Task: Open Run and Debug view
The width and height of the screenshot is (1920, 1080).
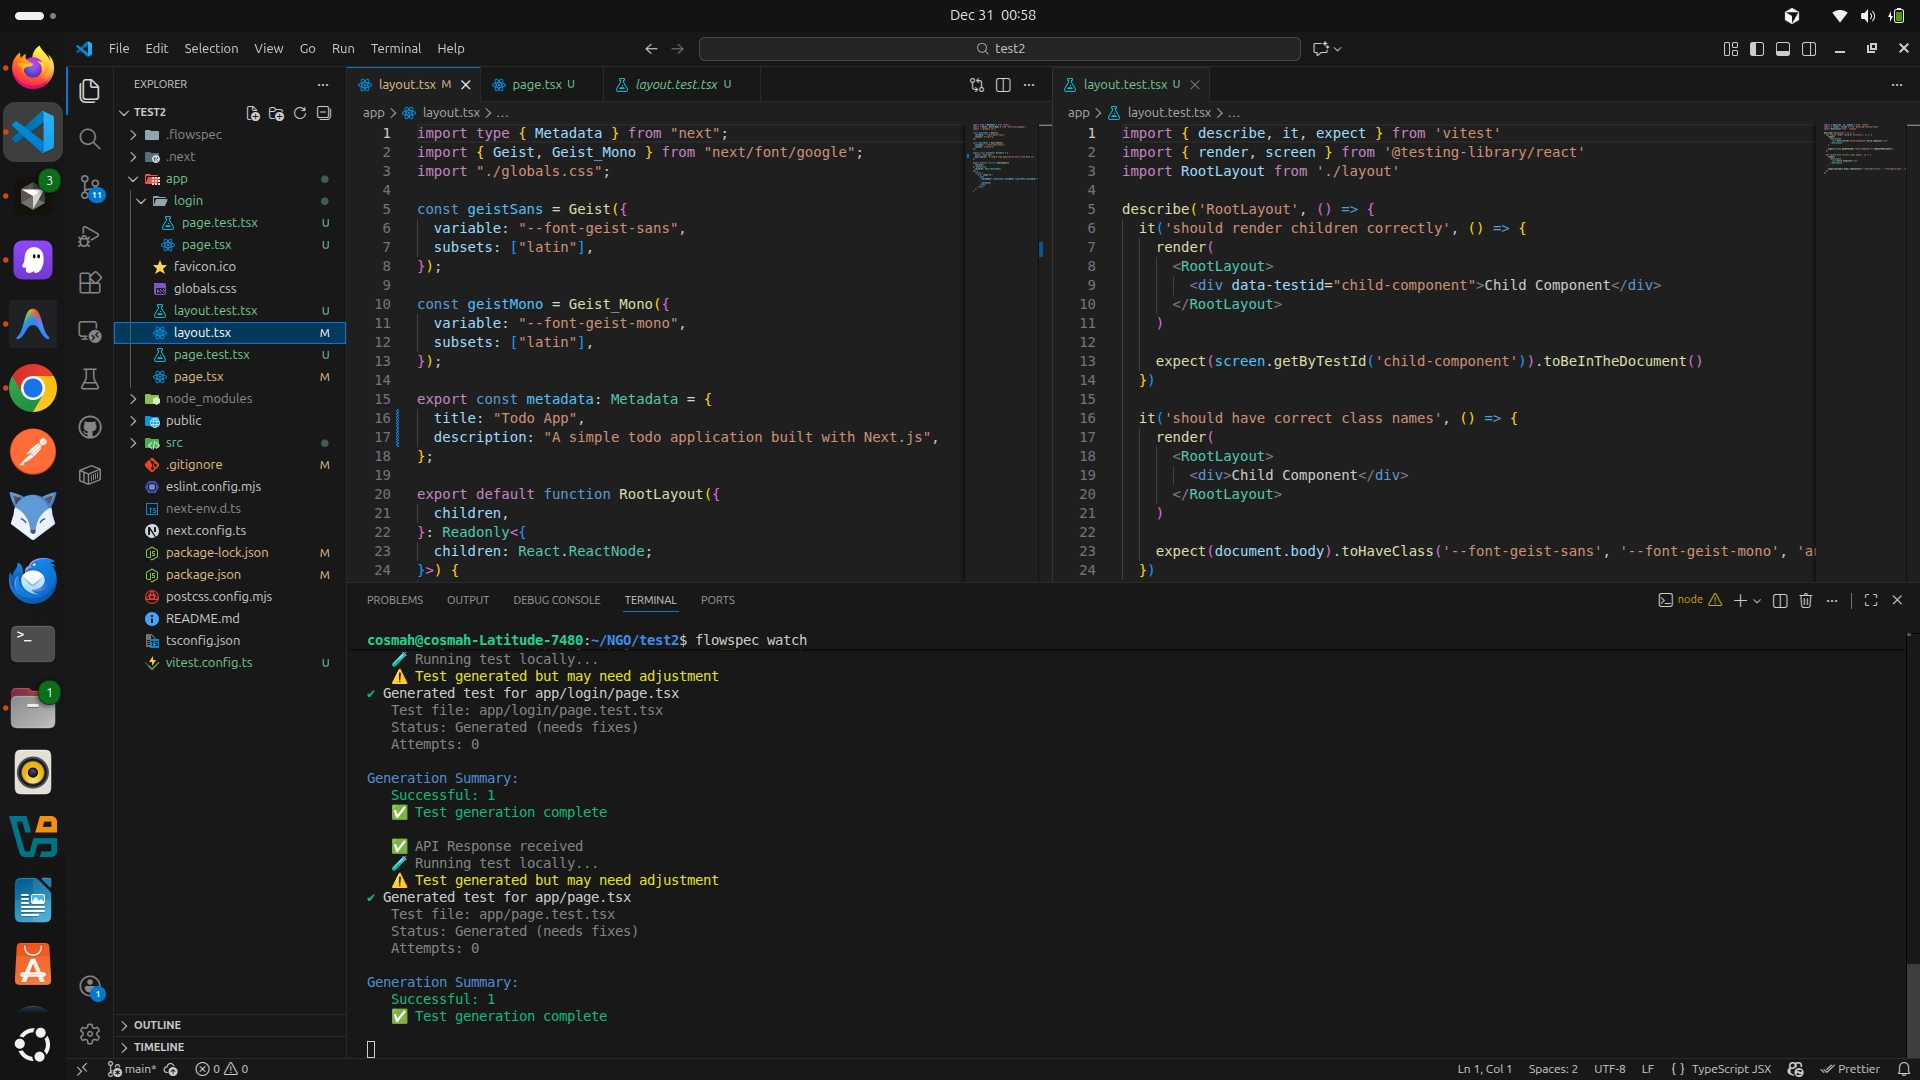Action: tap(90, 236)
